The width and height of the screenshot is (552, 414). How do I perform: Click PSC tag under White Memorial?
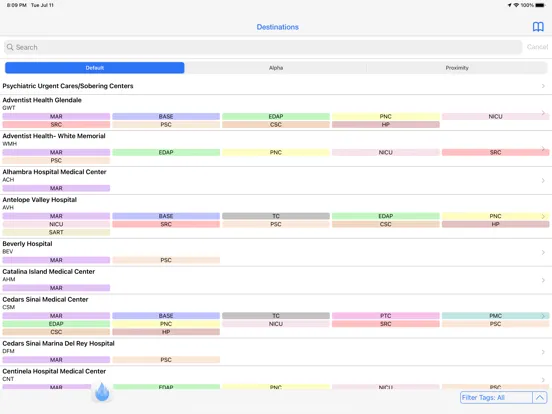click(56, 161)
